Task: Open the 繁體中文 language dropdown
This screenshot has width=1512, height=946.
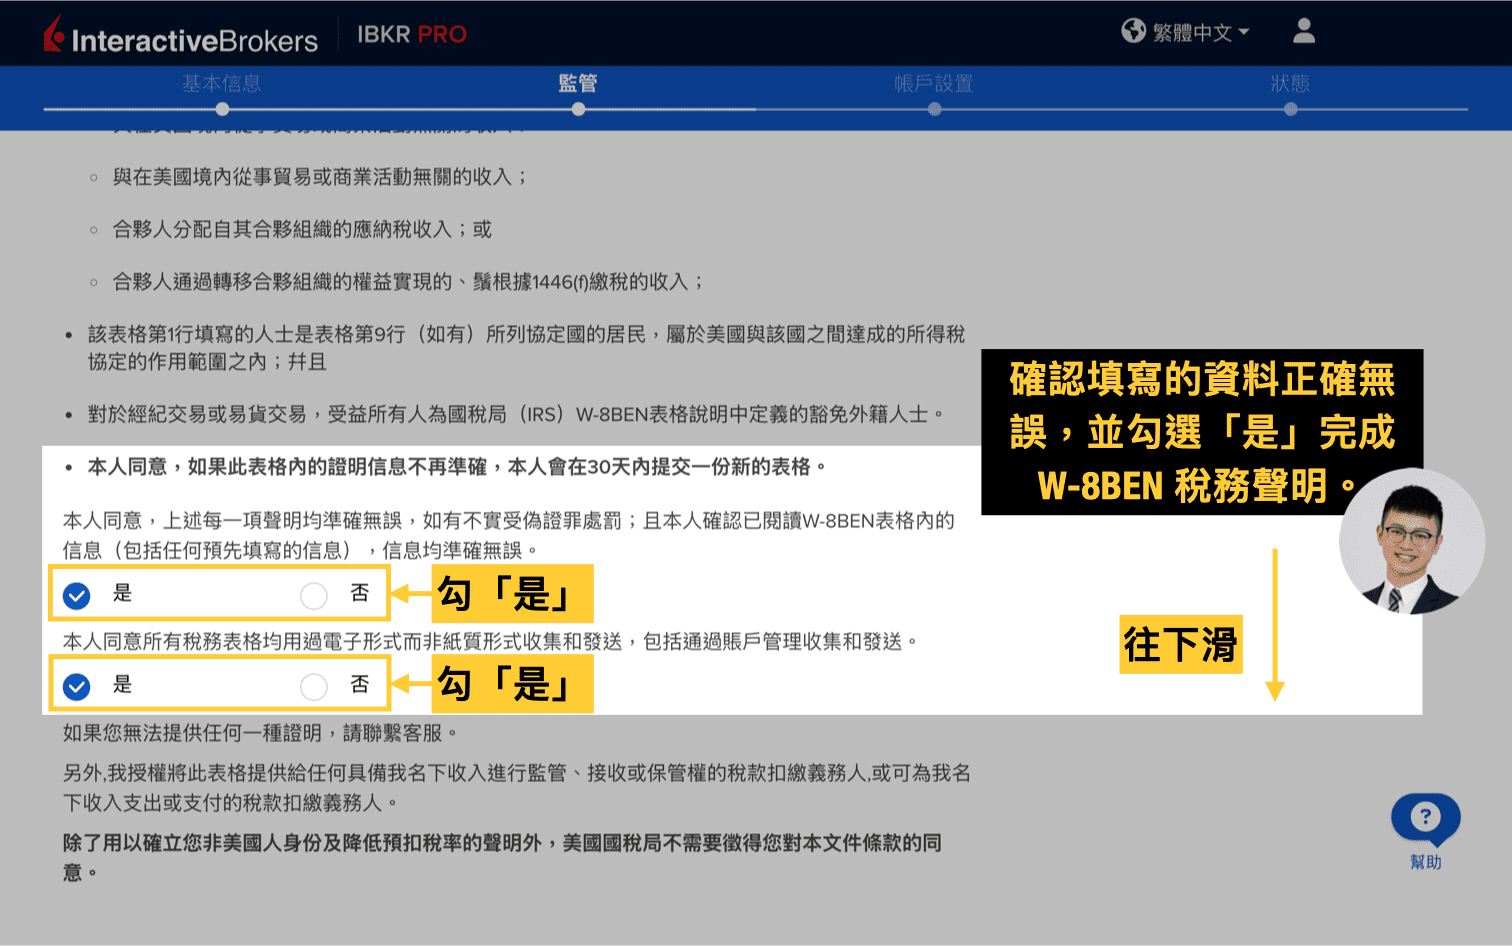Action: pos(1194,31)
